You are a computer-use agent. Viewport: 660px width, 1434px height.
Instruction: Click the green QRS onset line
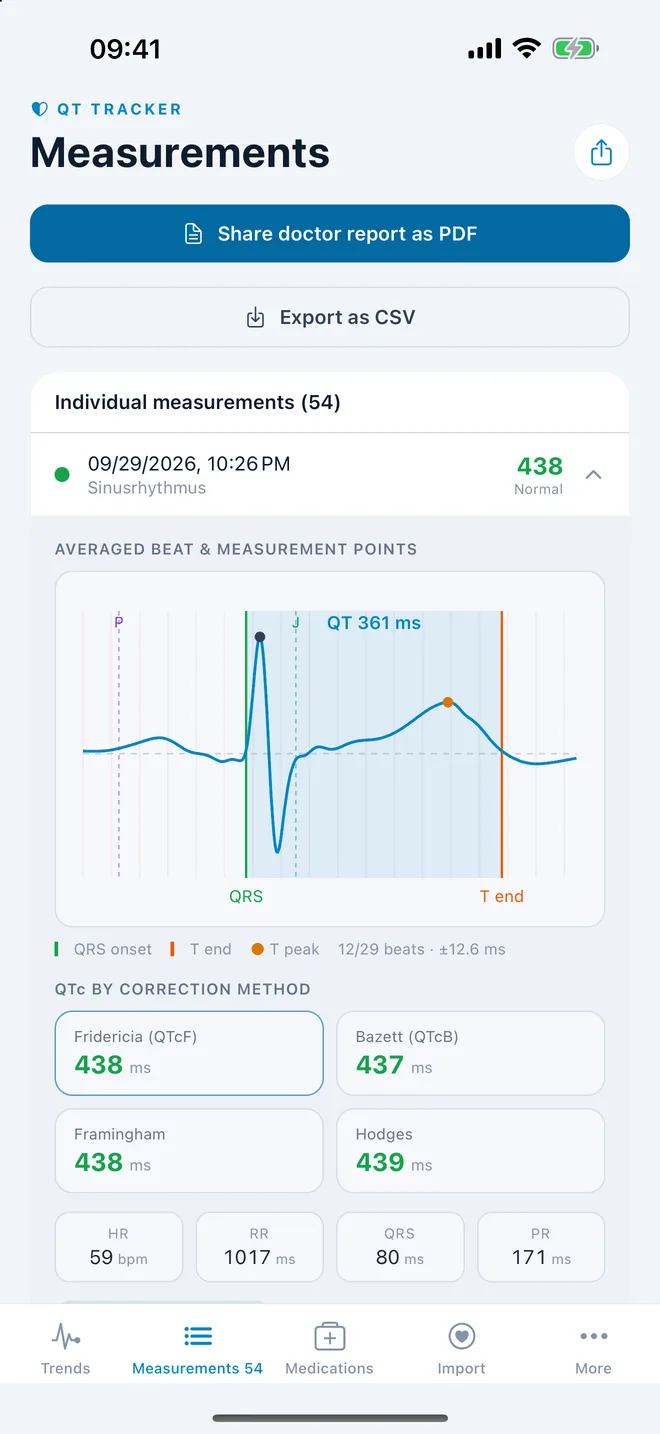[x=246, y=744]
